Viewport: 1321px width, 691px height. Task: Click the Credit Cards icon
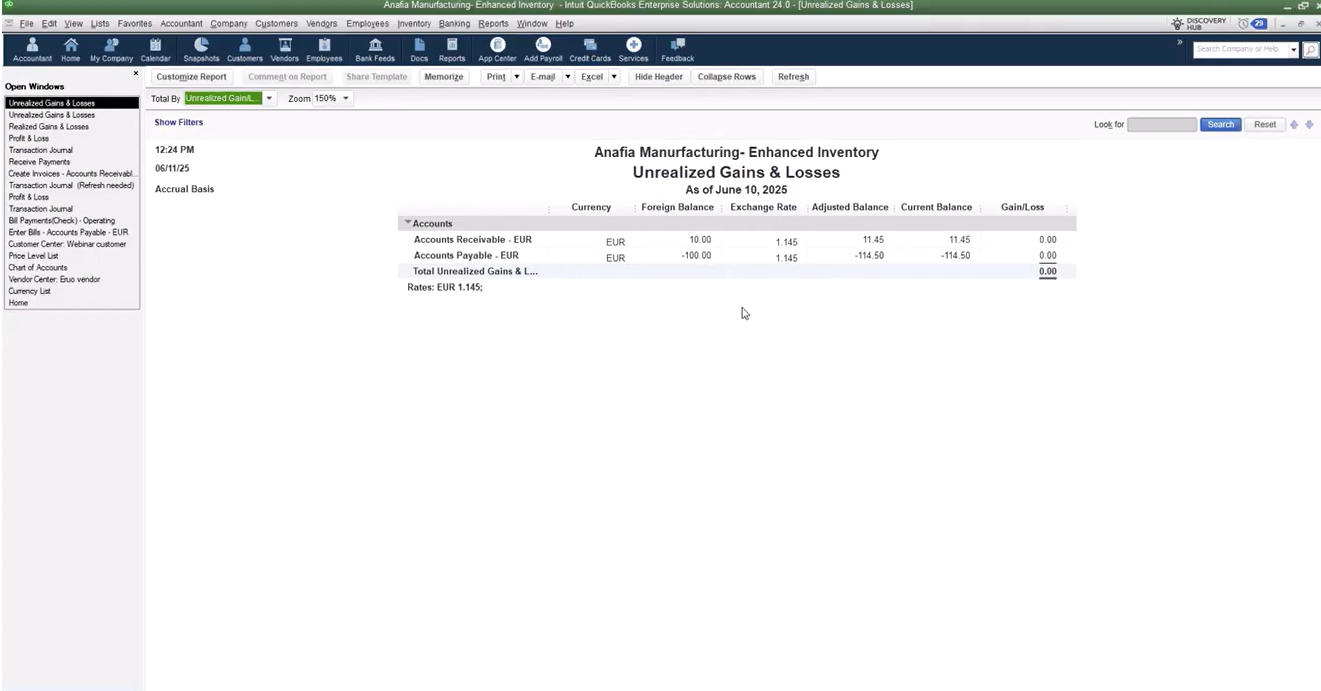[590, 49]
